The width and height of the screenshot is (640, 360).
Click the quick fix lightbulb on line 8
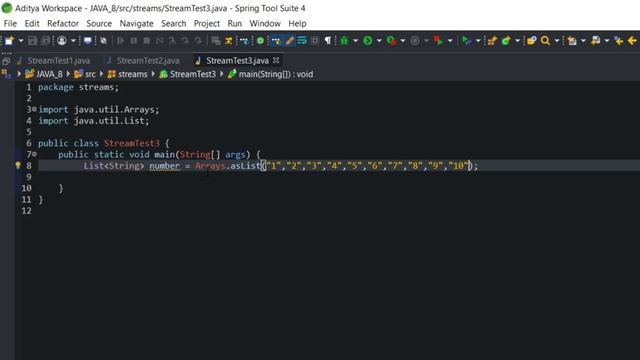tap(18, 165)
